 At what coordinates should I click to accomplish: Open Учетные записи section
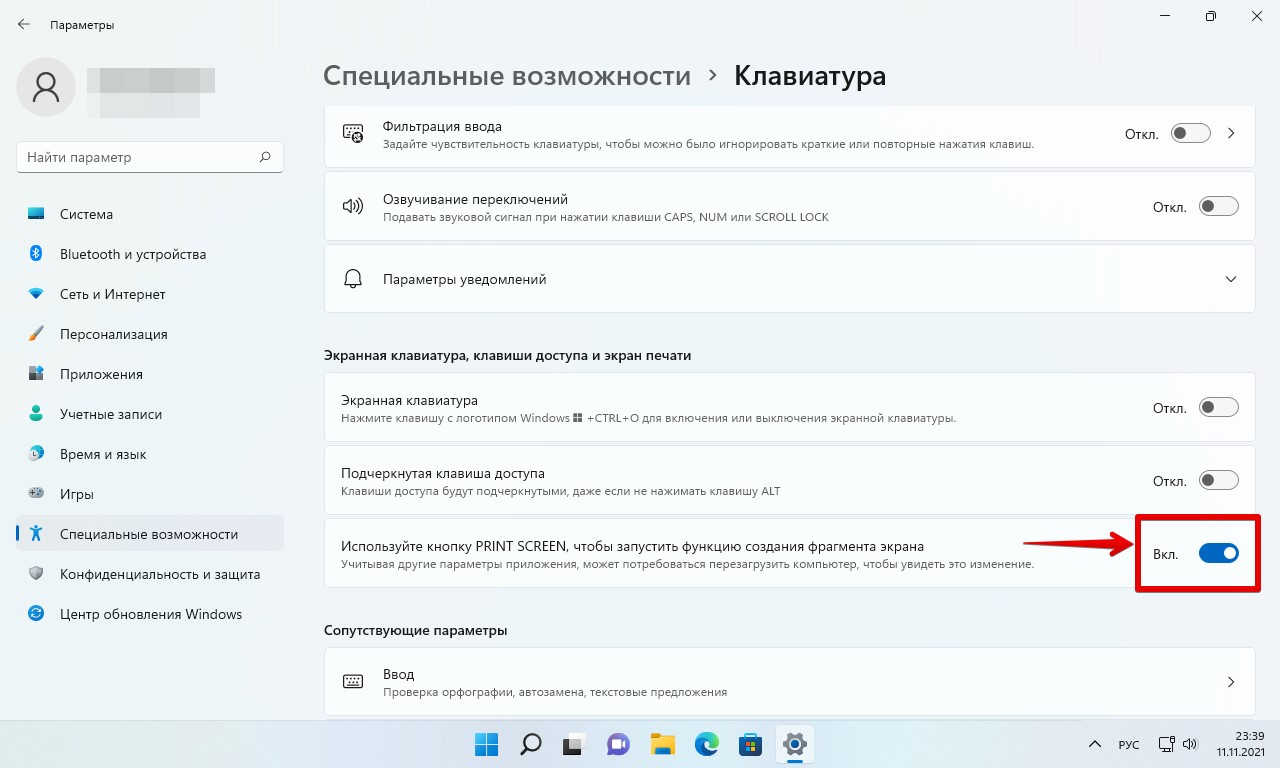coord(150,414)
